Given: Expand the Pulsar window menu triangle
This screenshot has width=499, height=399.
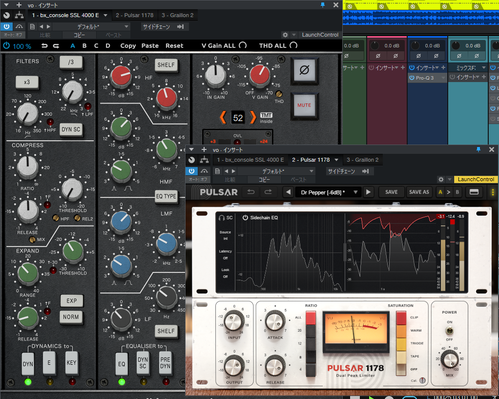Looking at the screenshot, I should pos(191,150).
